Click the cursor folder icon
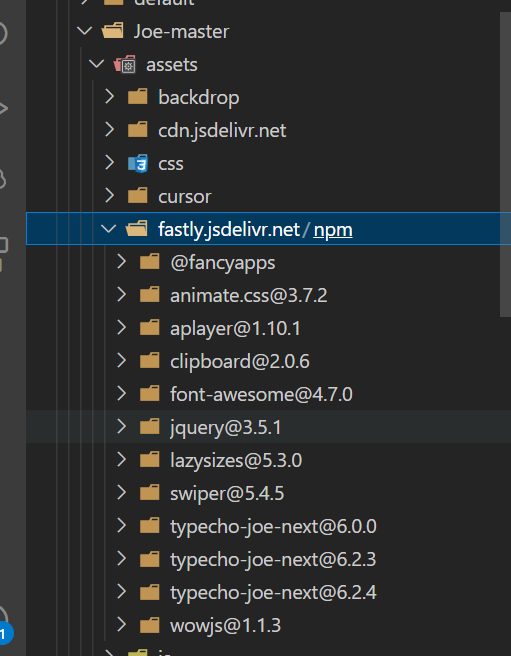This screenshot has width=511, height=656. click(x=137, y=196)
